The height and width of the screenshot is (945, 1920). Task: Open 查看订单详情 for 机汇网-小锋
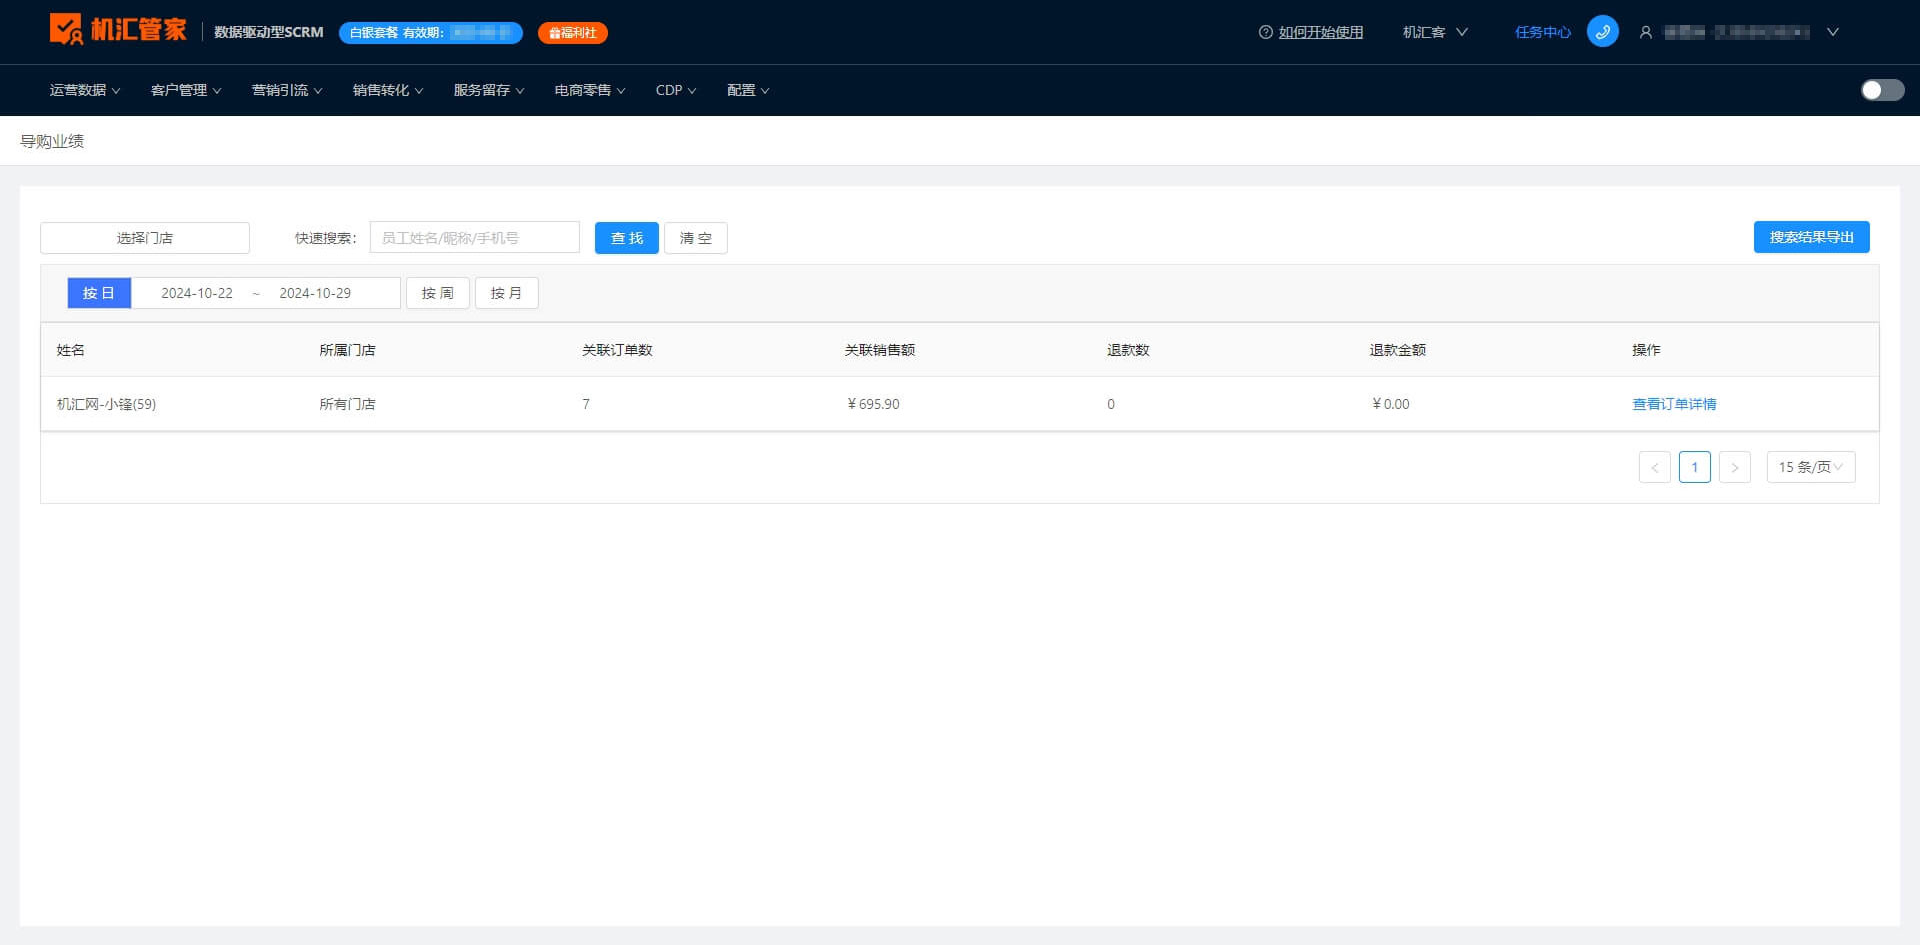pos(1674,404)
